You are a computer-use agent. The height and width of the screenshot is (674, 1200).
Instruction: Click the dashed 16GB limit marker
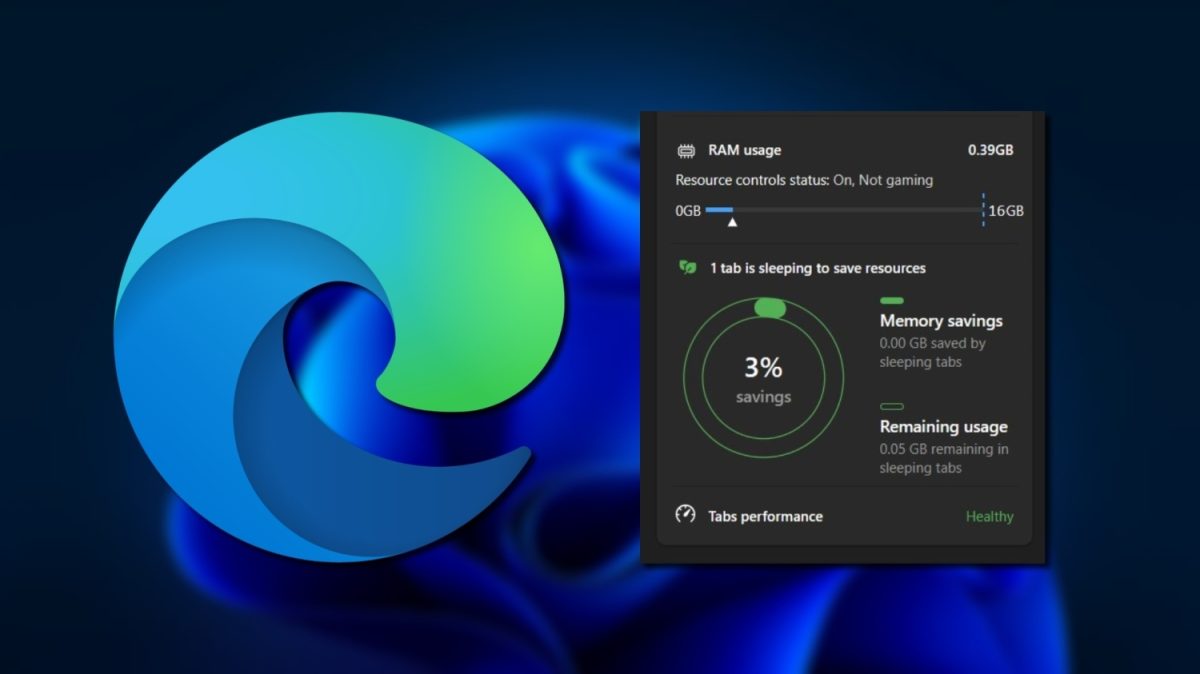982,211
